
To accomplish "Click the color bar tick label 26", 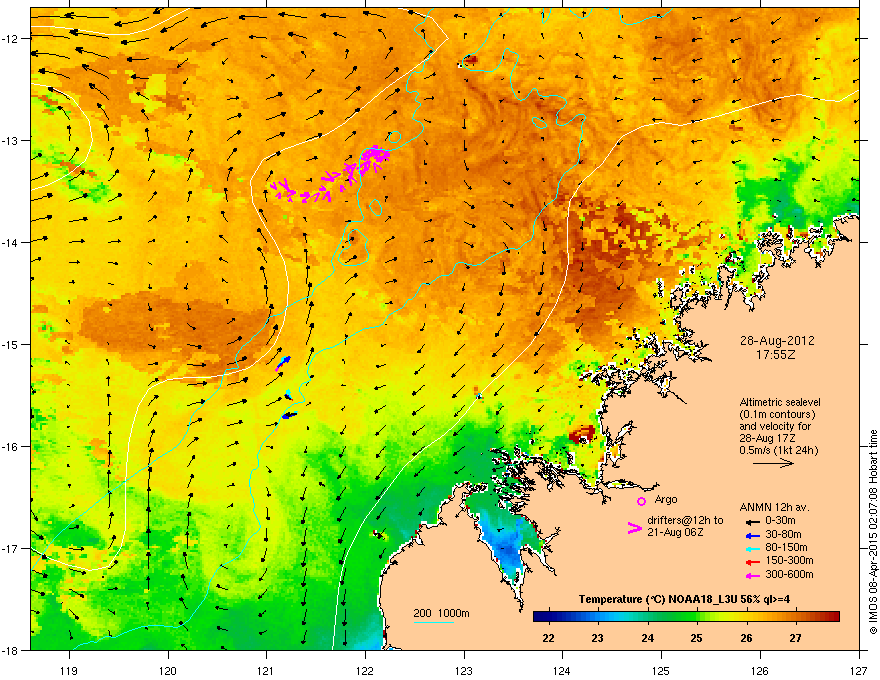I will click(746, 638).
